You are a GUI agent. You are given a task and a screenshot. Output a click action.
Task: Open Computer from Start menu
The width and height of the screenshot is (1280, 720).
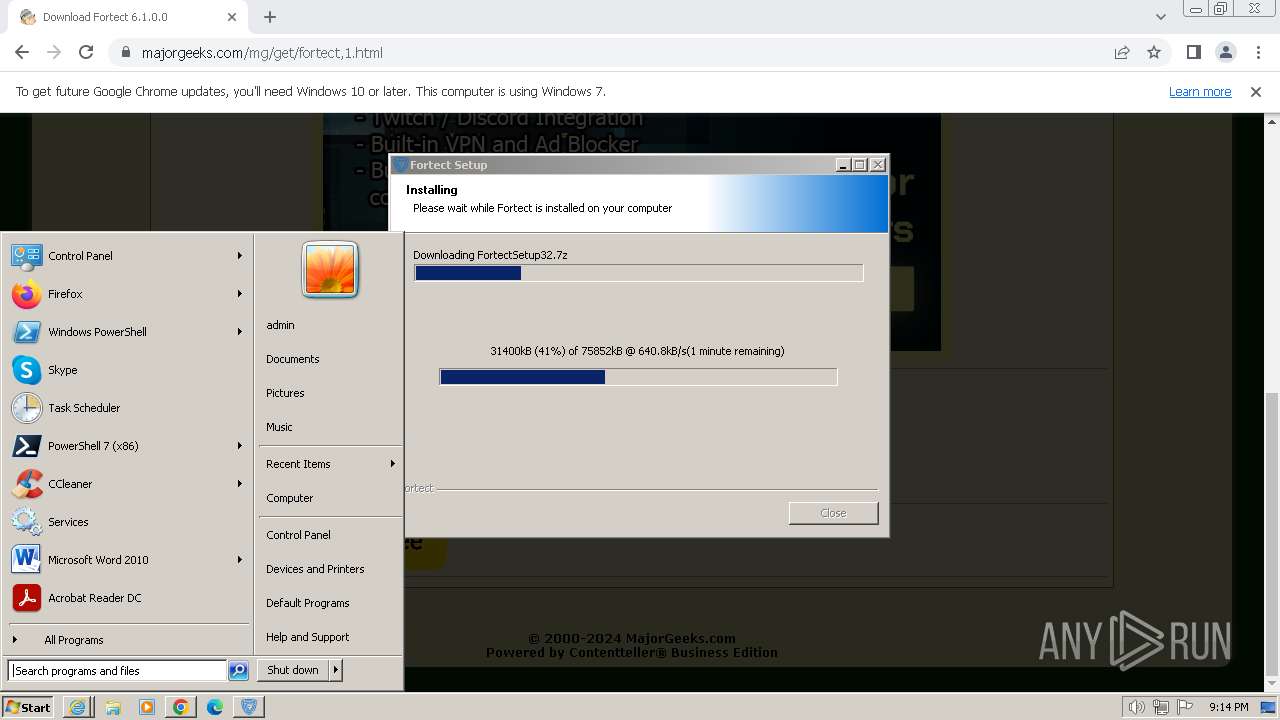pos(290,498)
